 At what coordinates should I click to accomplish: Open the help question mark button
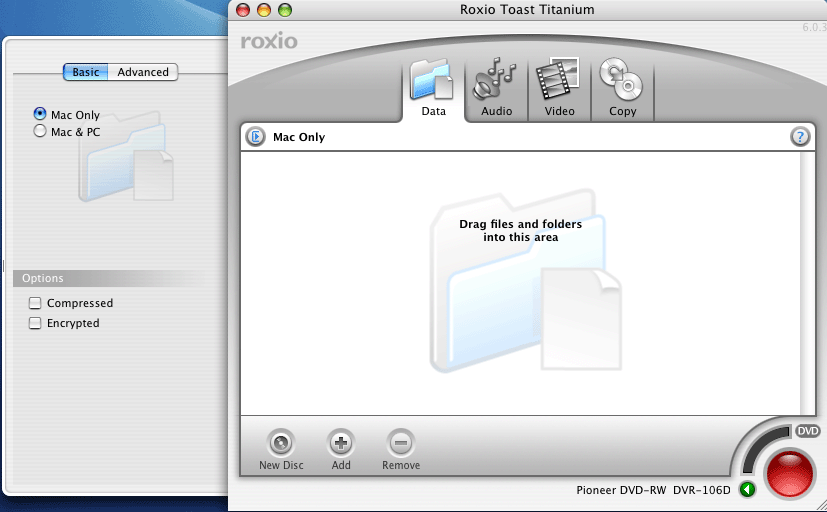(x=800, y=137)
